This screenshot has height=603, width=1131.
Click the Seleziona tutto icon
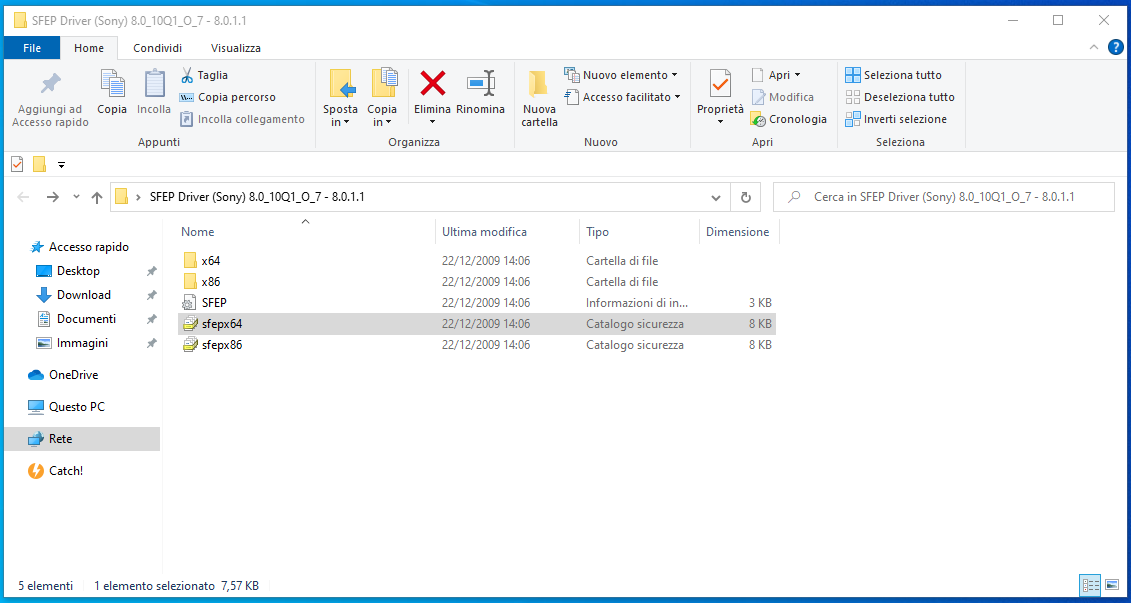(853, 75)
